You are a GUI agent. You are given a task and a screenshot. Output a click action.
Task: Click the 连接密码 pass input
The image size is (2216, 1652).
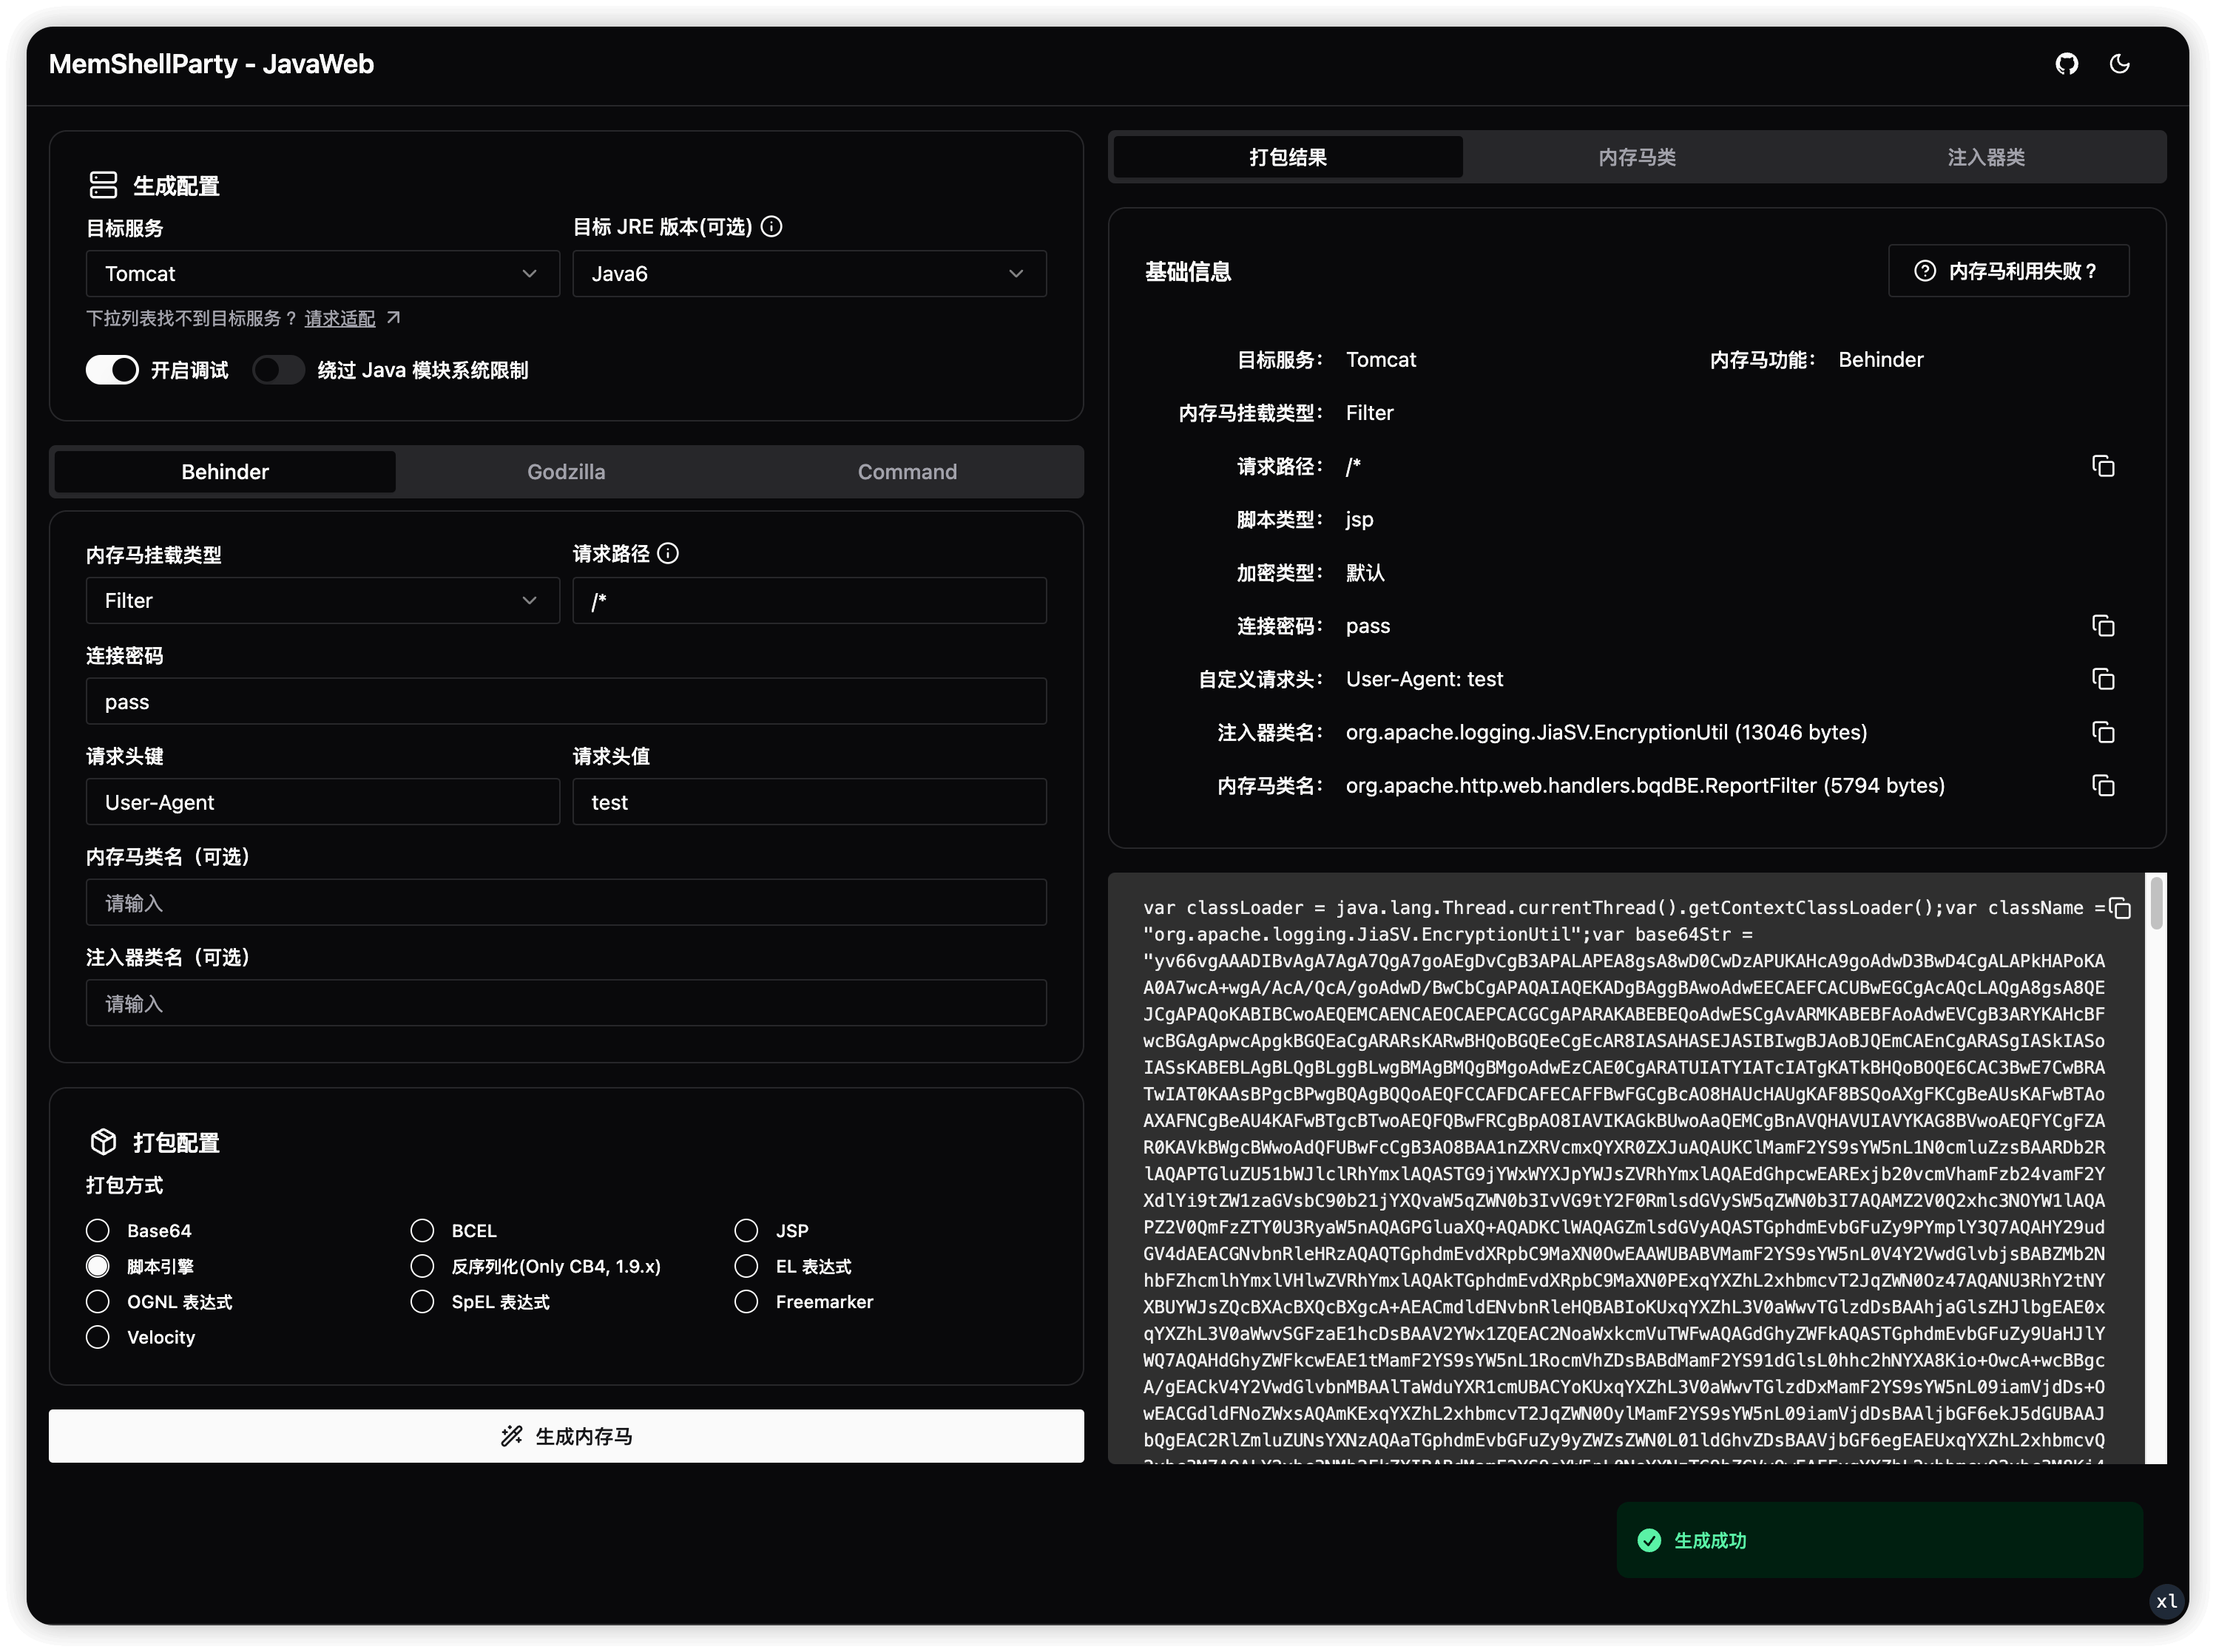point(566,701)
